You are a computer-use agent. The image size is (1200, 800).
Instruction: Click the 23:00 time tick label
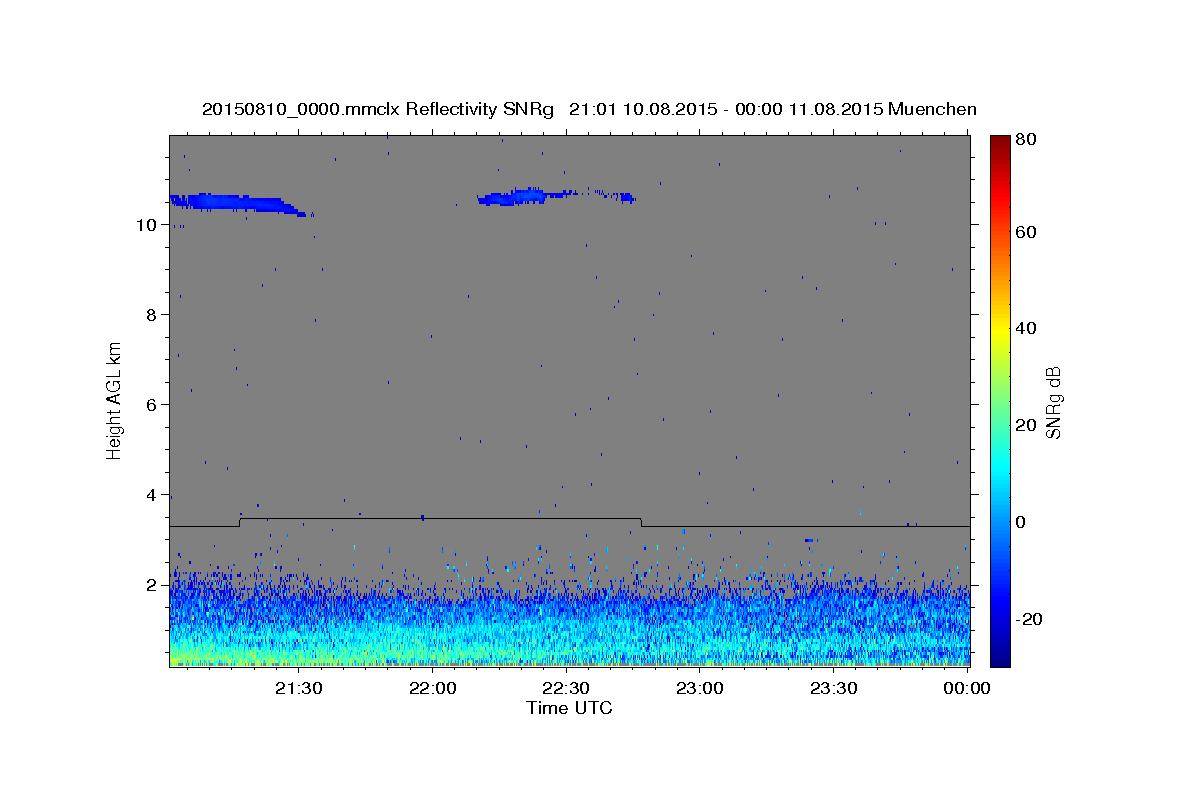pos(699,689)
